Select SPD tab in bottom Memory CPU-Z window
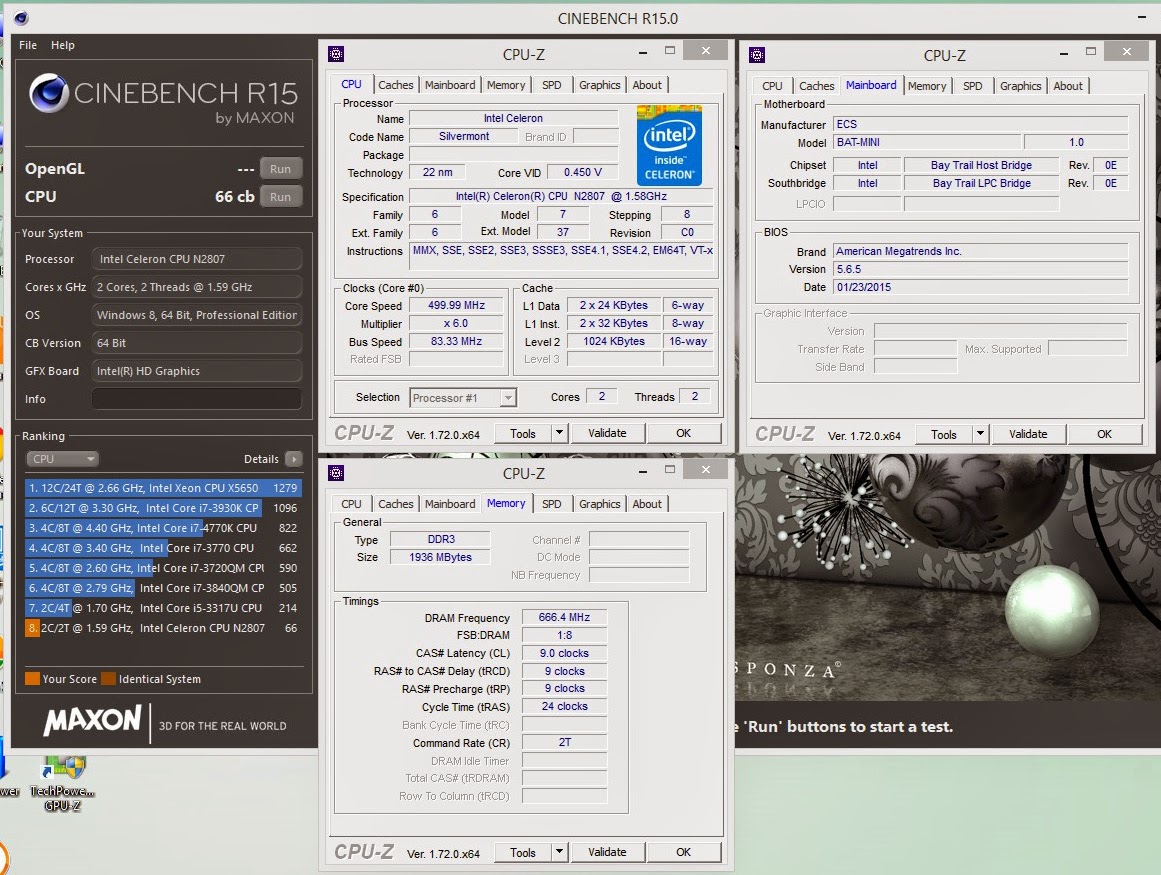 click(x=552, y=504)
